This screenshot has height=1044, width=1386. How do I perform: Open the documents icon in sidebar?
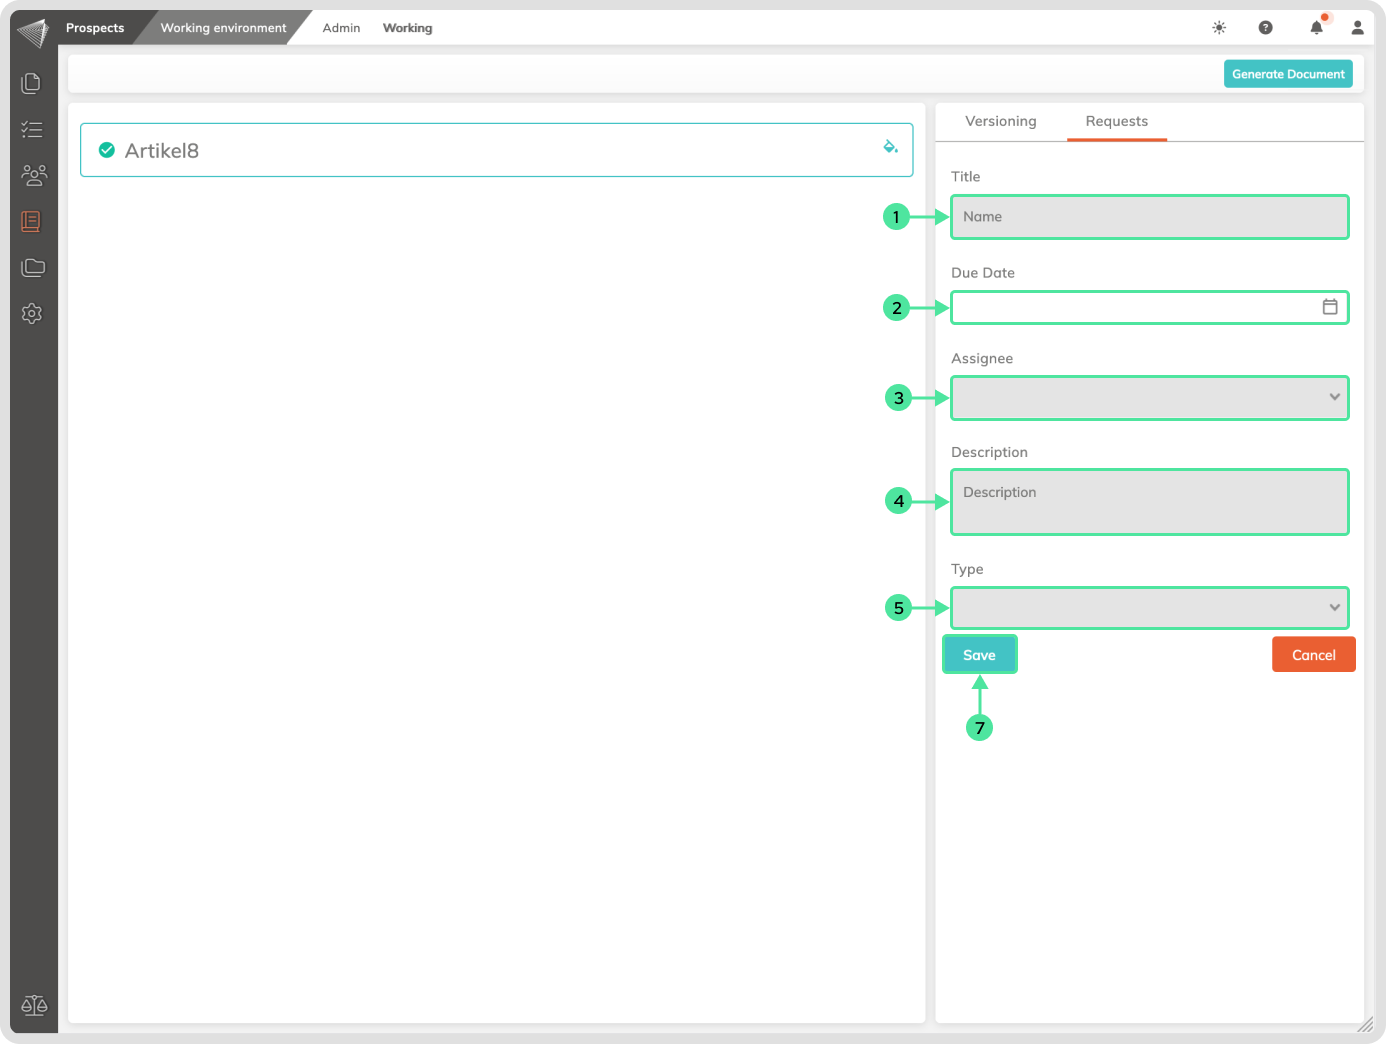click(31, 83)
